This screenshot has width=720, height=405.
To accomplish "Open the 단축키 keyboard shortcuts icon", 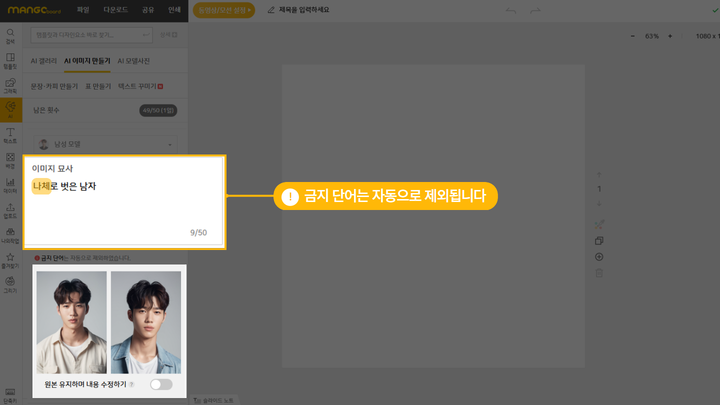I will [x=10, y=395].
